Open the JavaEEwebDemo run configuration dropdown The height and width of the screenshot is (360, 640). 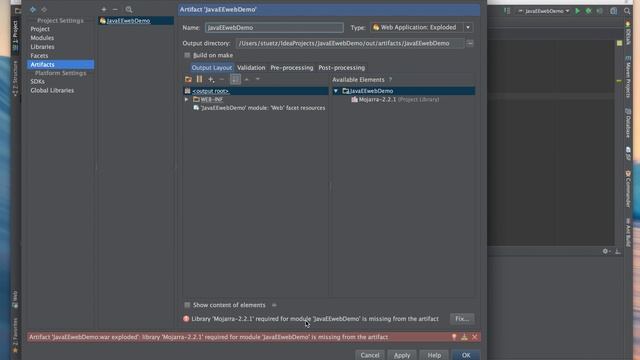point(544,11)
